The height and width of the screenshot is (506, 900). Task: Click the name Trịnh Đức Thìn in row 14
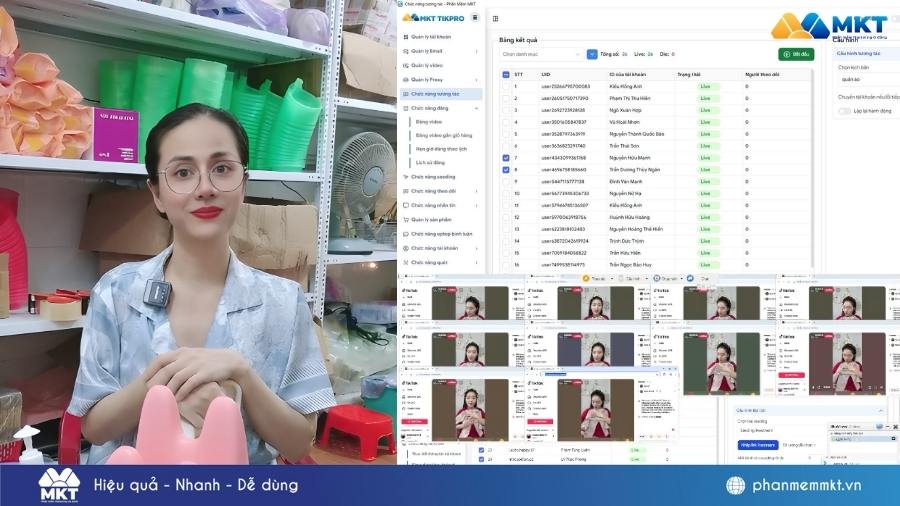(626, 241)
